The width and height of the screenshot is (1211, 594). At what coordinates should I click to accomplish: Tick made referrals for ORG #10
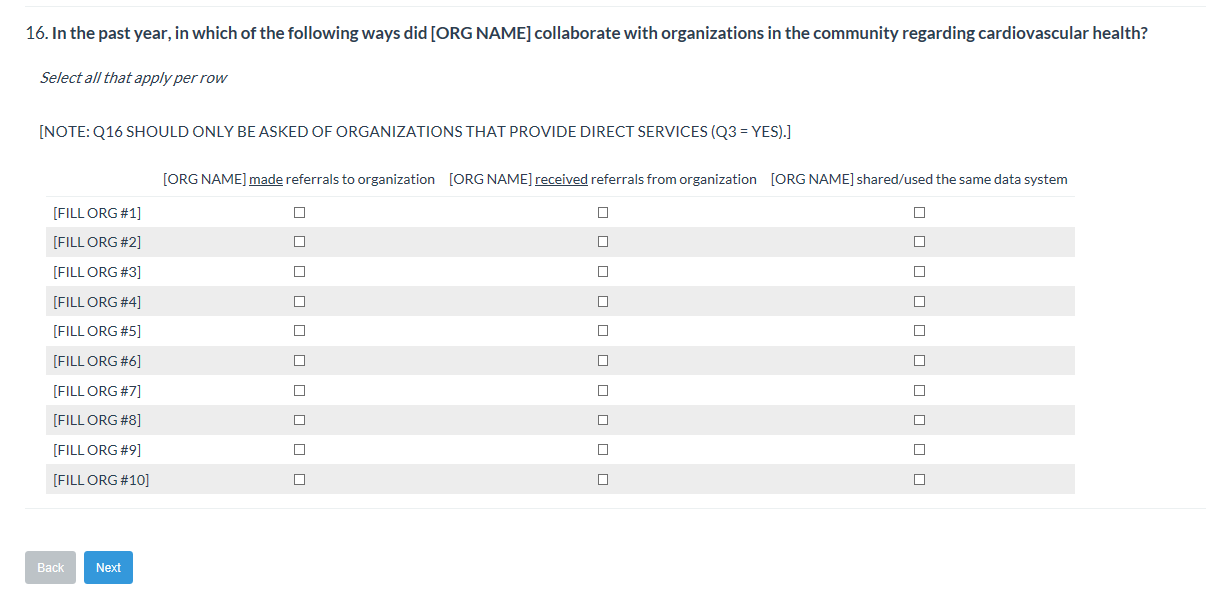(x=299, y=480)
